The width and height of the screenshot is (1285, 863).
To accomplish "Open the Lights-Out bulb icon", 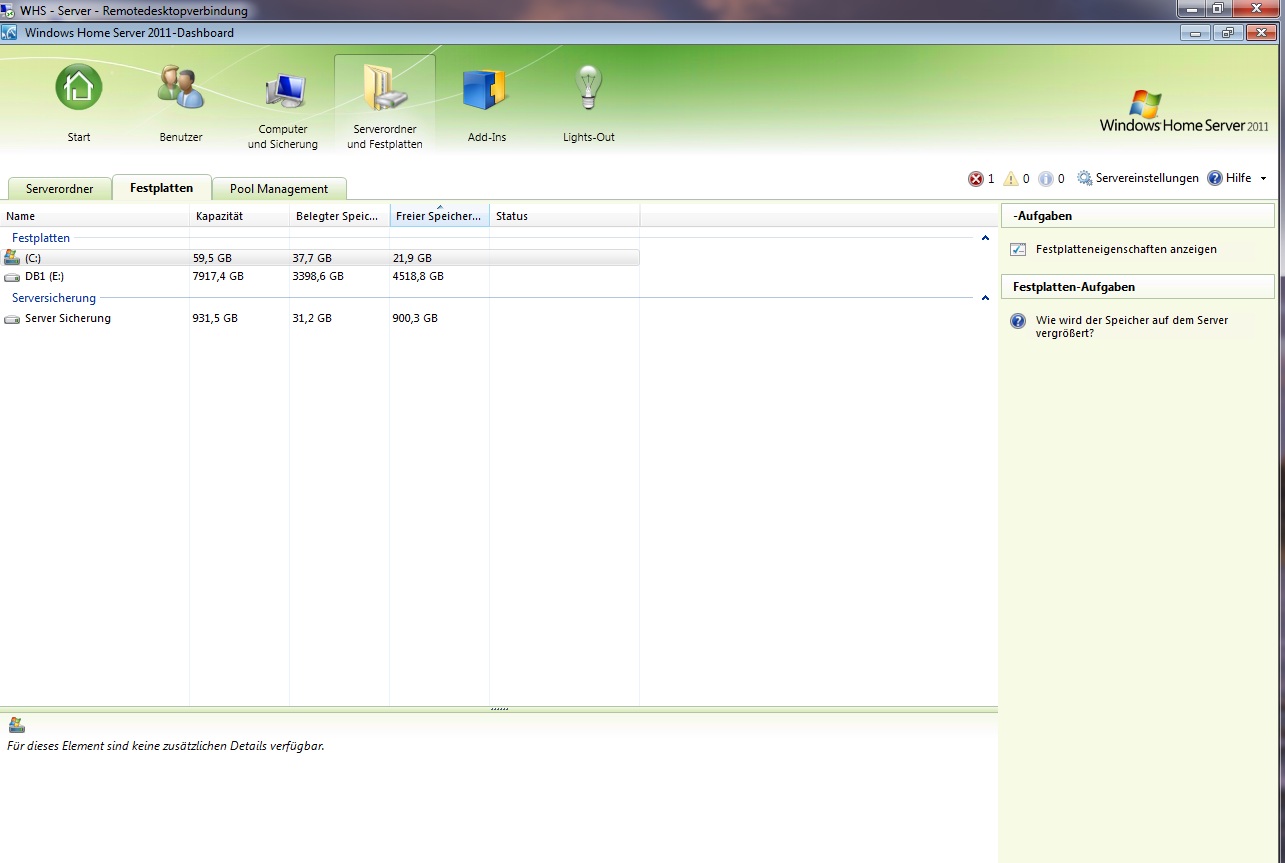I will pyautogui.click(x=588, y=88).
